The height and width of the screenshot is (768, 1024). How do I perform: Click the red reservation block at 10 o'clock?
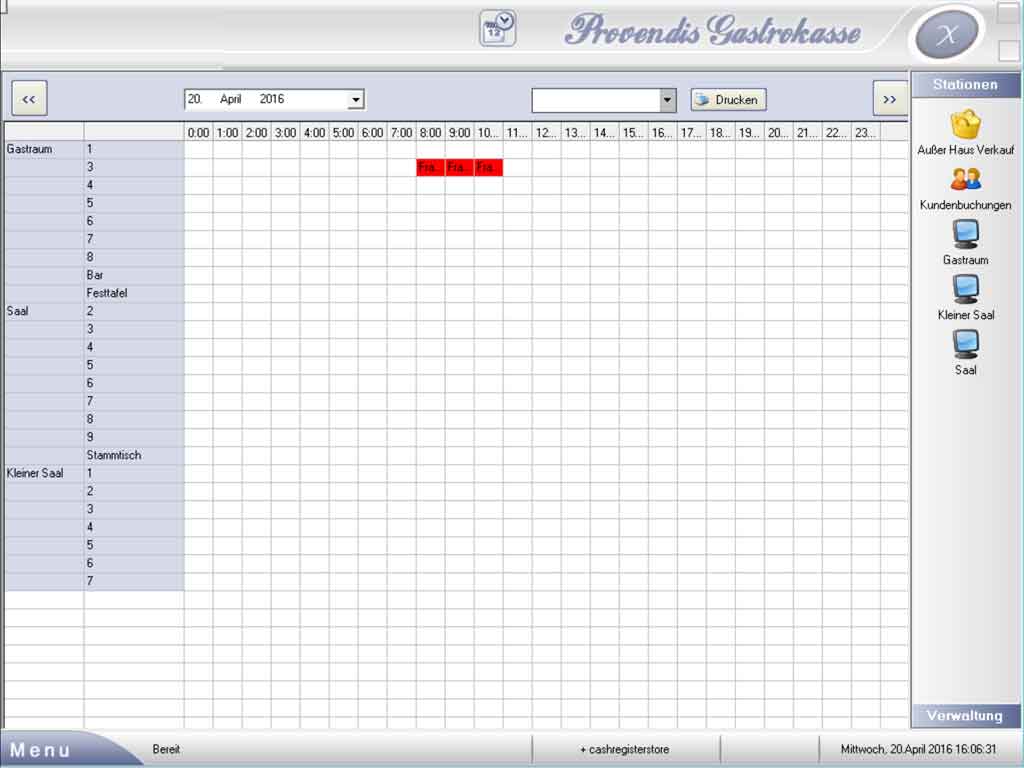tap(488, 167)
